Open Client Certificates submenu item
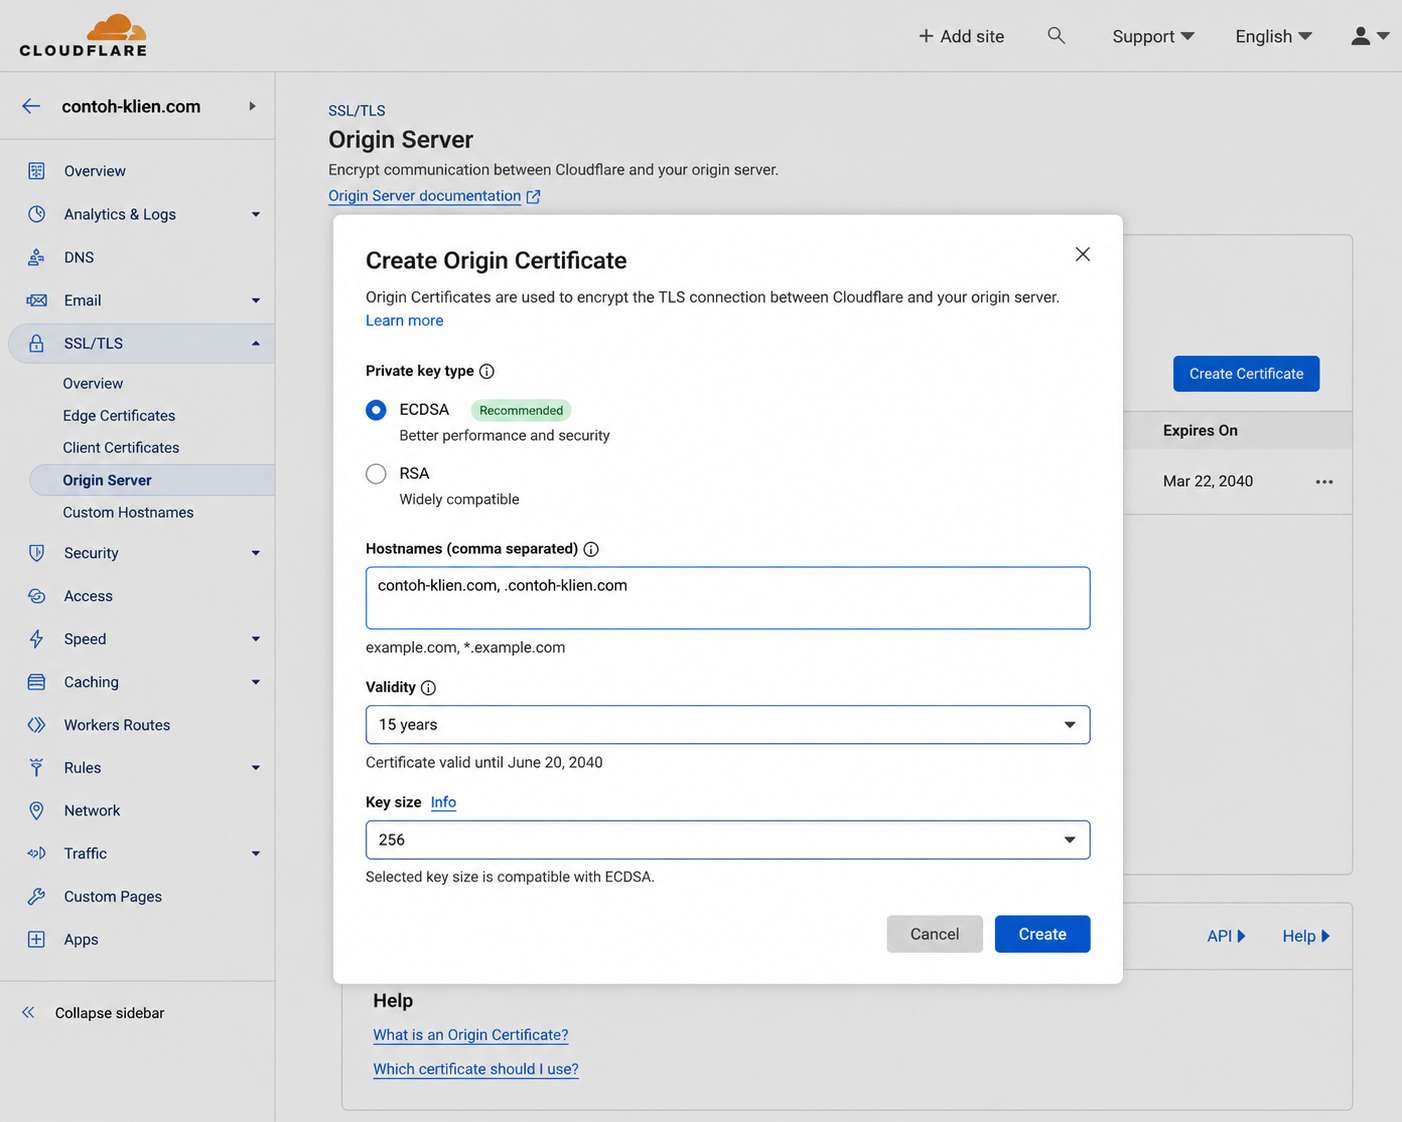Viewport: 1402px width, 1122px height. pos(121,447)
